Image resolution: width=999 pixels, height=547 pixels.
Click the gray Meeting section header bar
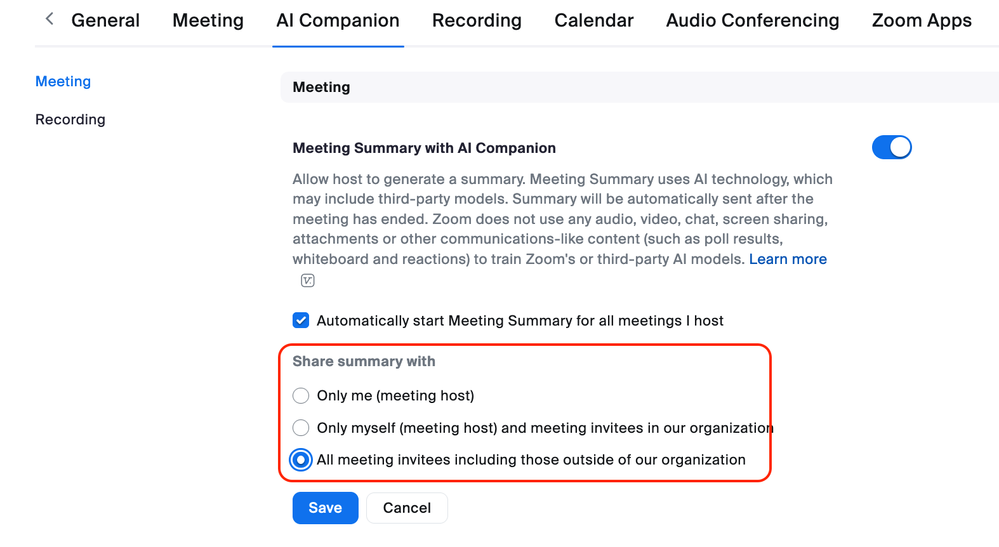click(640, 88)
